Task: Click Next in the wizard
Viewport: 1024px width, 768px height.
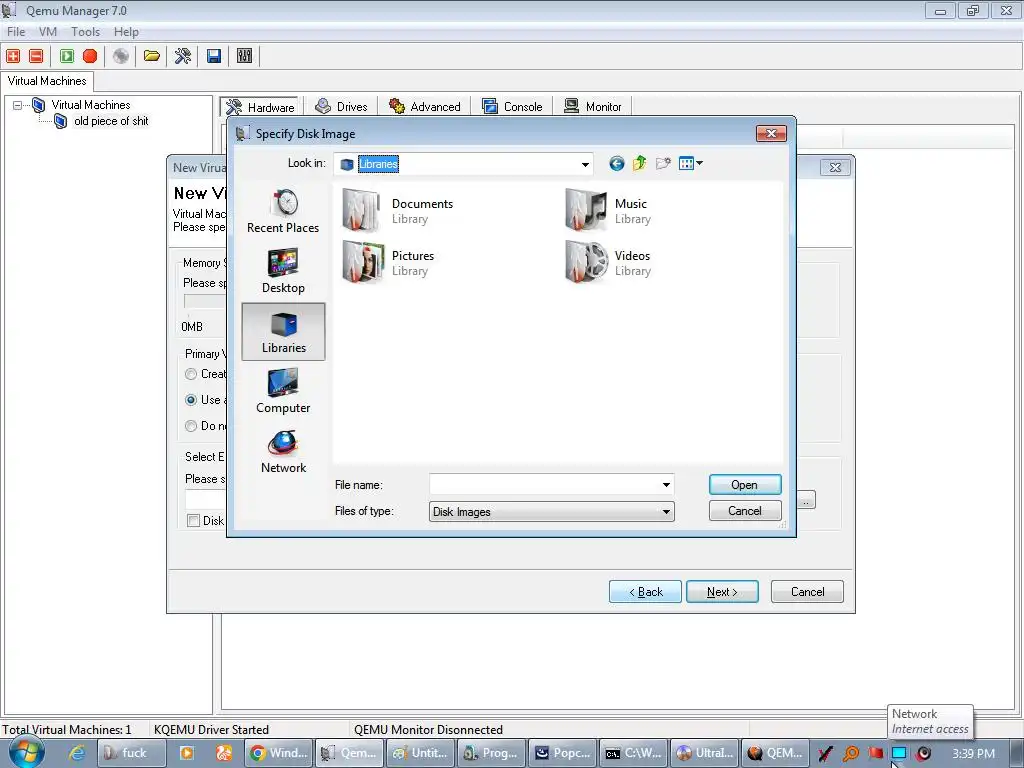Action: (722, 592)
